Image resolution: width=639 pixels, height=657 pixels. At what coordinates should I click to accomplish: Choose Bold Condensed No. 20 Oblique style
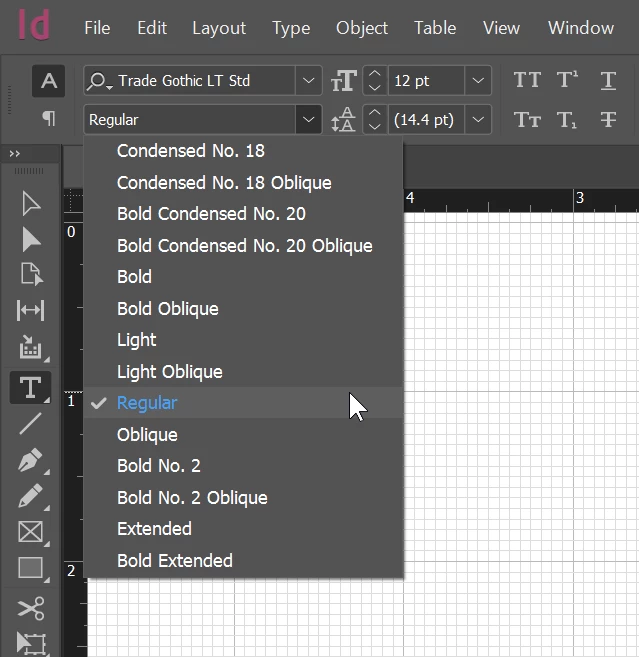point(243,246)
